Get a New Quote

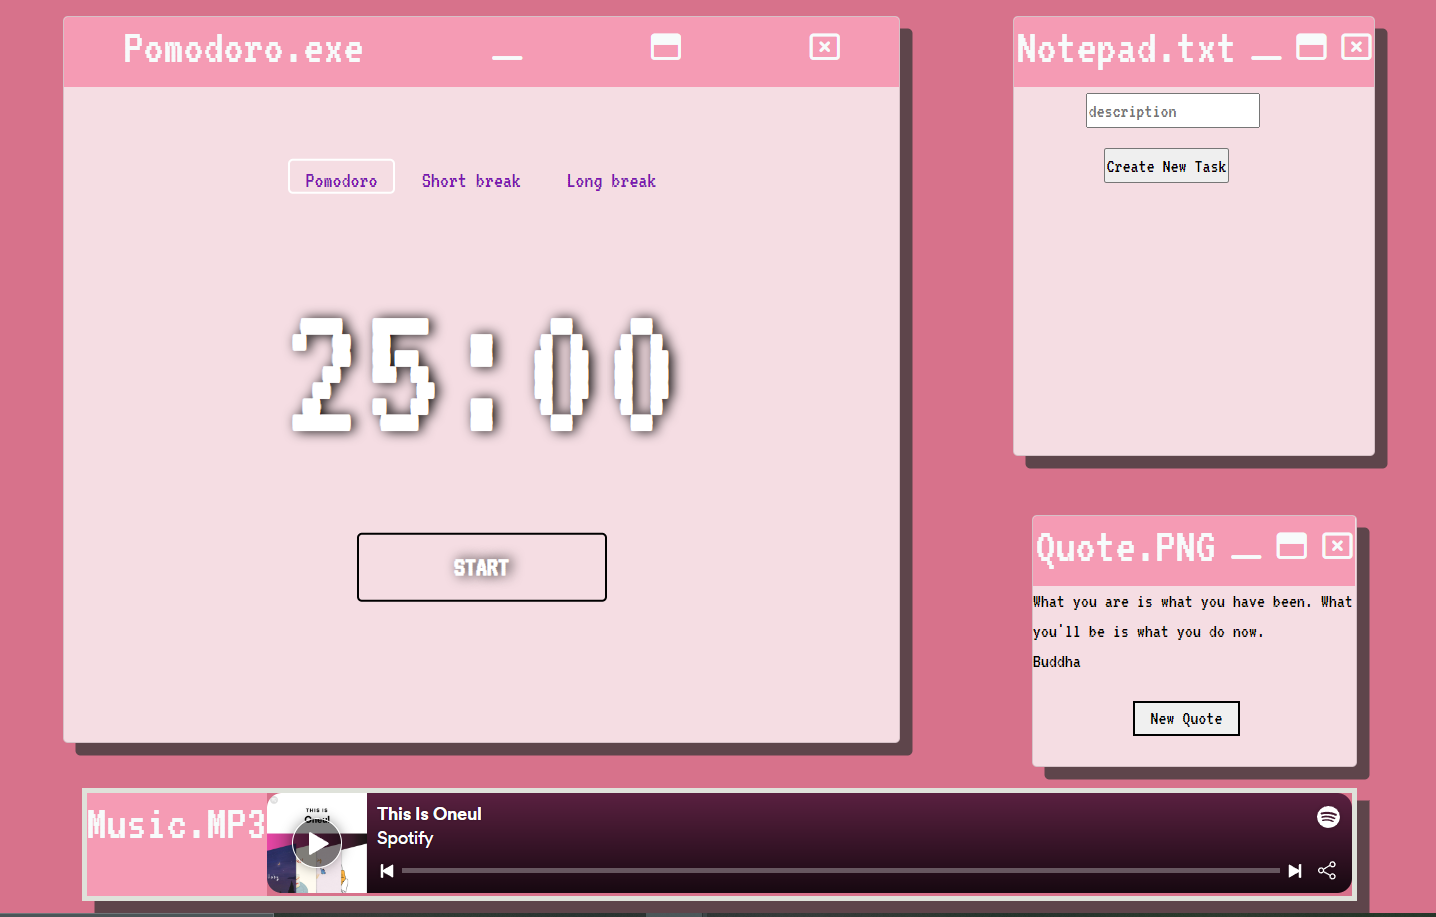1186,718
